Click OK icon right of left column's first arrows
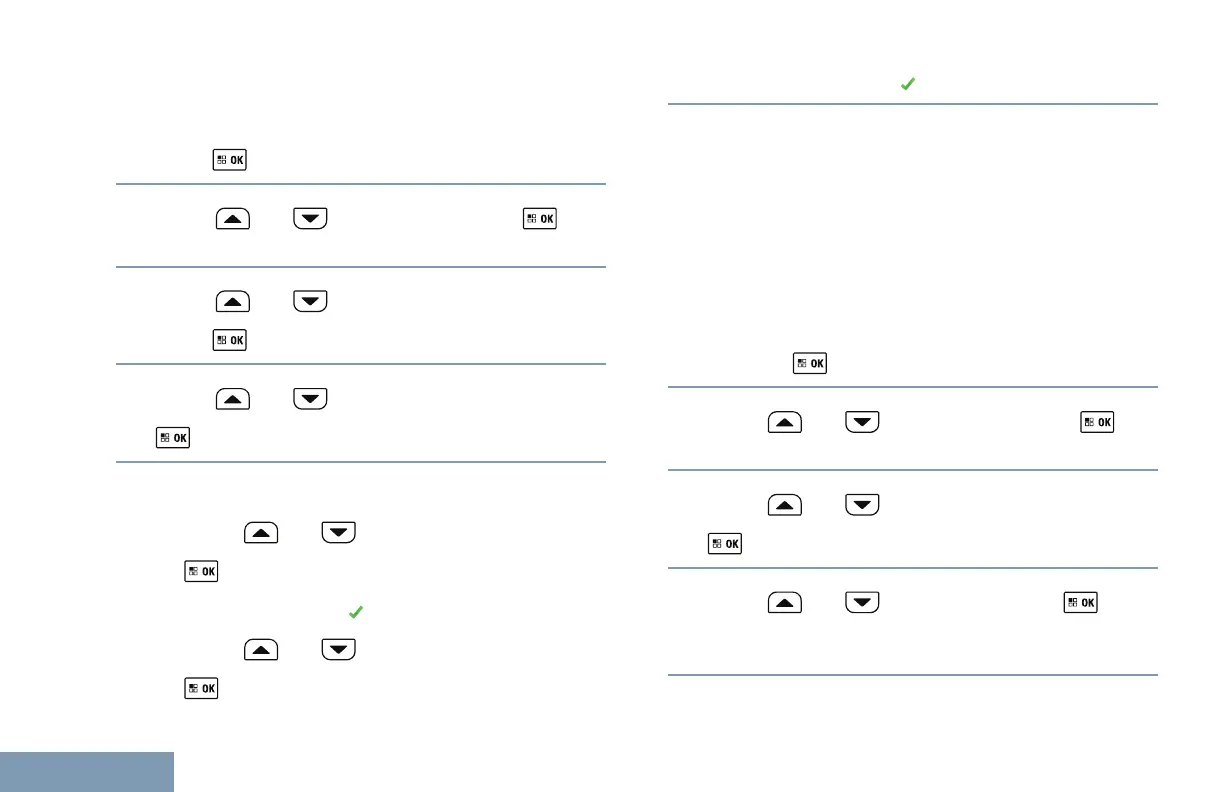Screen dimensions: 1224x792 coord(539,218)
